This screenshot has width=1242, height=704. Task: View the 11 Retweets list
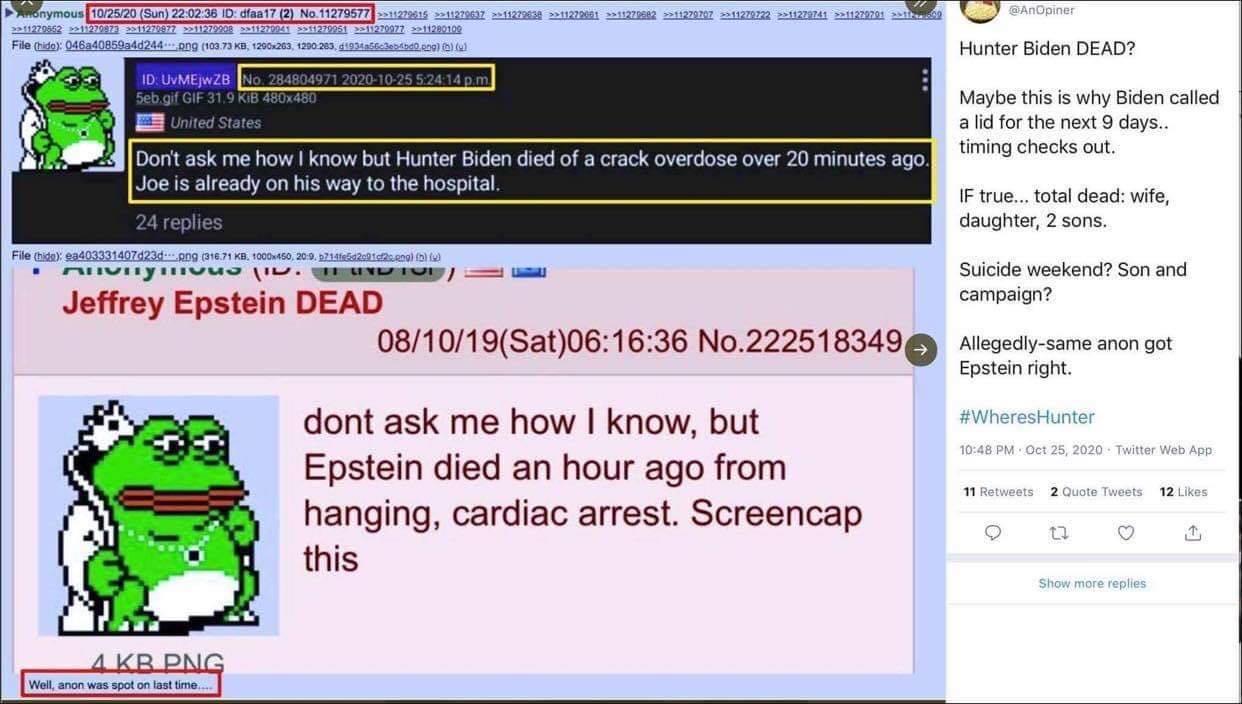click(x=998, y=491)
